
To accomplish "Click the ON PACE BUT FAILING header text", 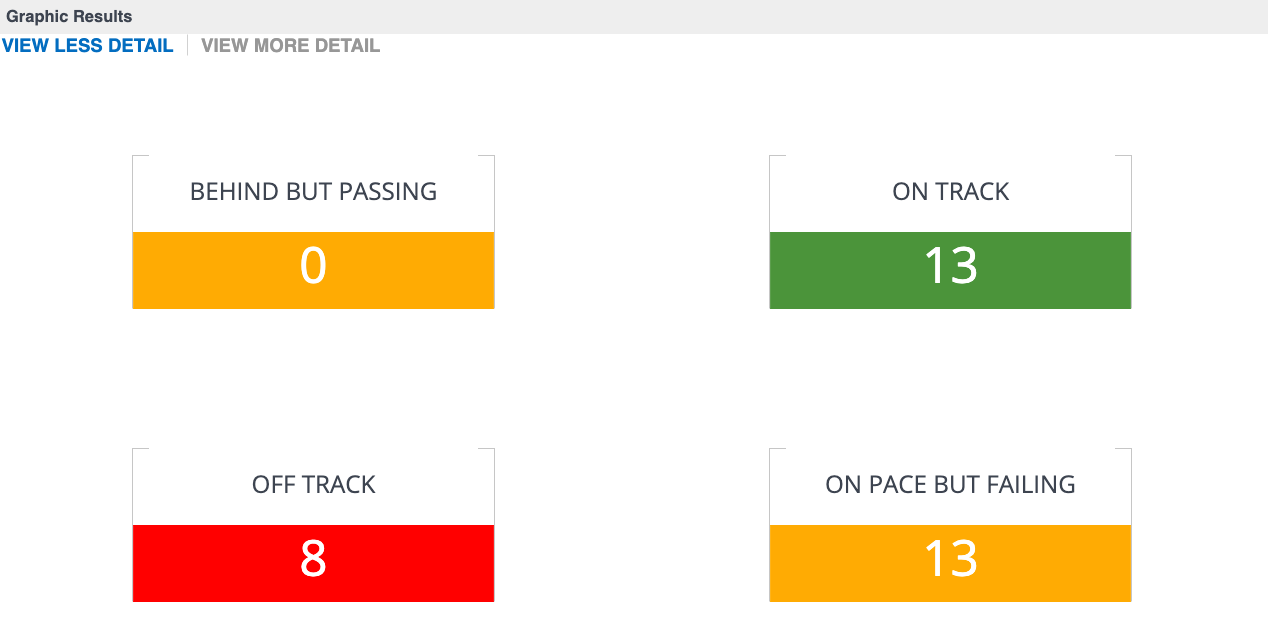I will point(950,484).
